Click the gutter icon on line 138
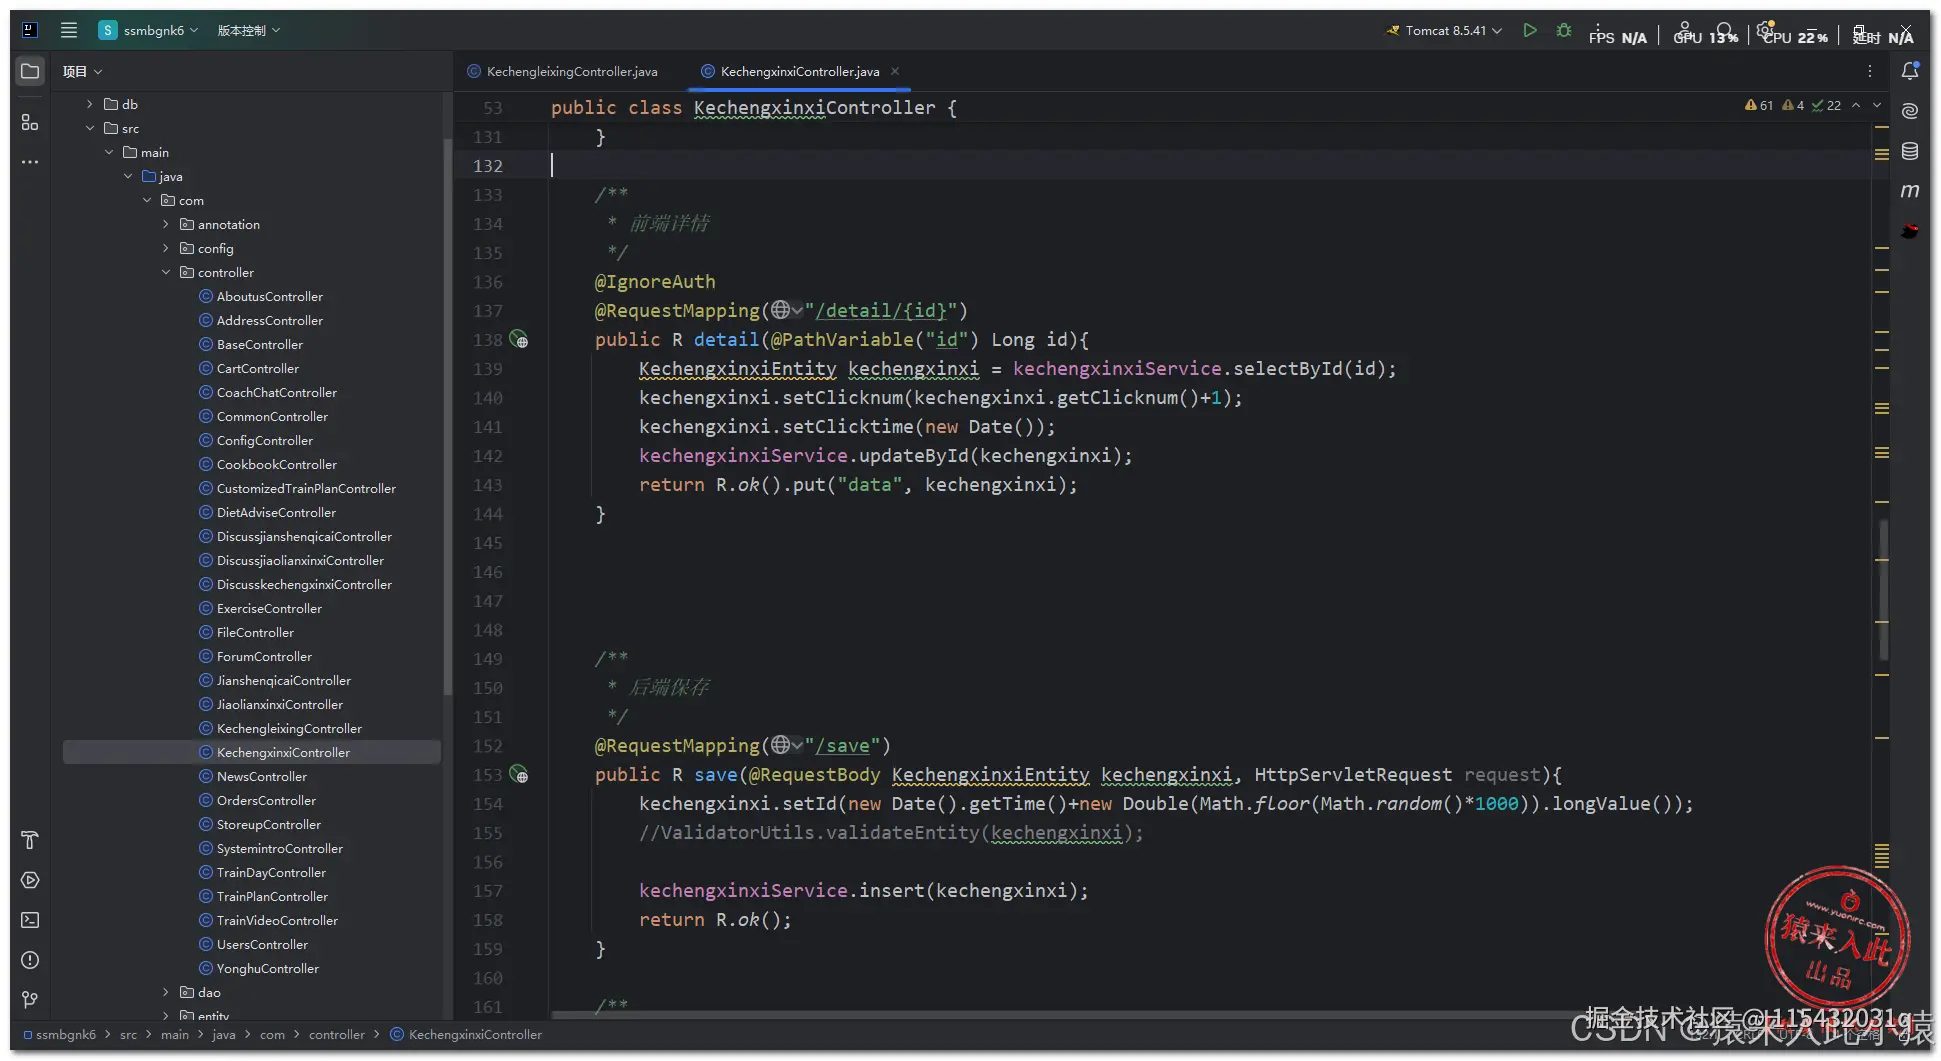The width and height of the screenshot is (1941, 1061). [519, 339]
